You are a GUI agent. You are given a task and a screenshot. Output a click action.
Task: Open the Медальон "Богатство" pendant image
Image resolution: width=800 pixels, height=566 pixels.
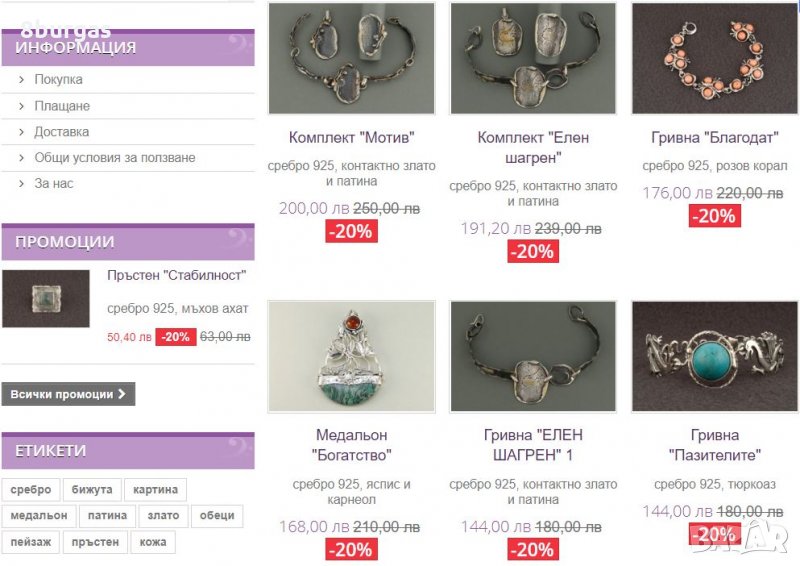pyautogui.click(x=352, y=356)
